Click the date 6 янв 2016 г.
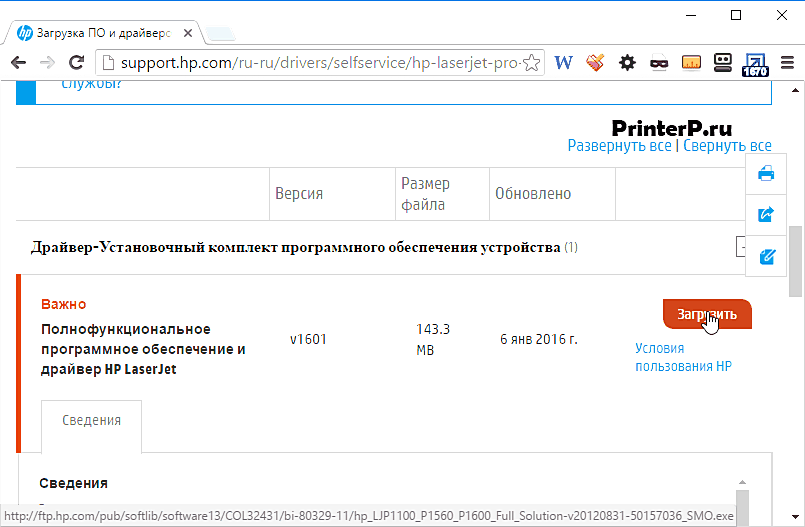 (539, 339)
